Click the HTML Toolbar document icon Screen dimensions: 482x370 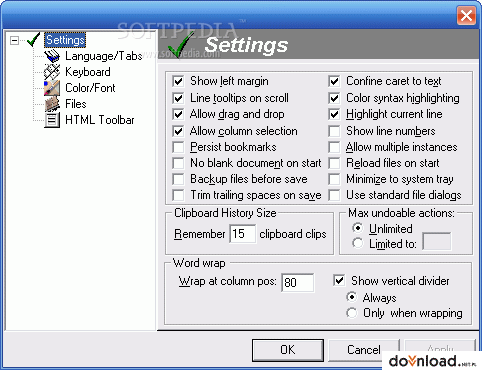[x=52, y=120]
